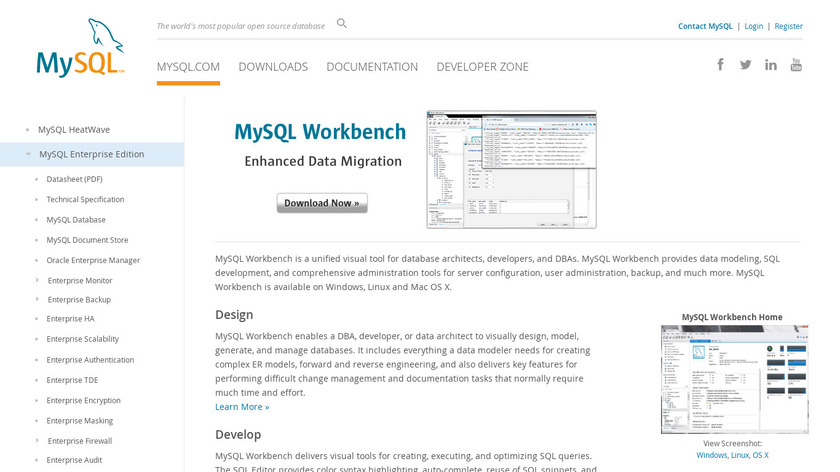Click the MySQL dolphin logo

pos(80,48)
